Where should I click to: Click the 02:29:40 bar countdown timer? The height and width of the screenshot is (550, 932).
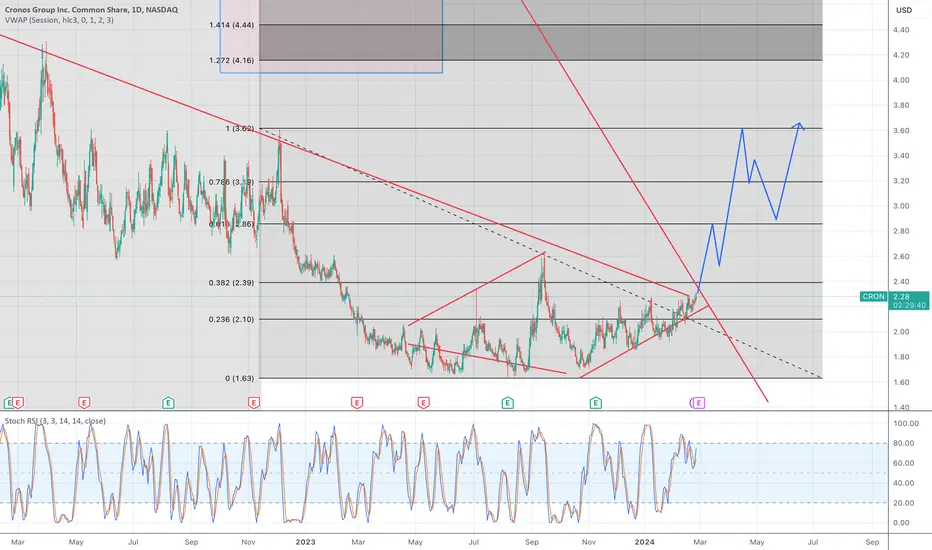pyautogui.click(x=909, y=305)
